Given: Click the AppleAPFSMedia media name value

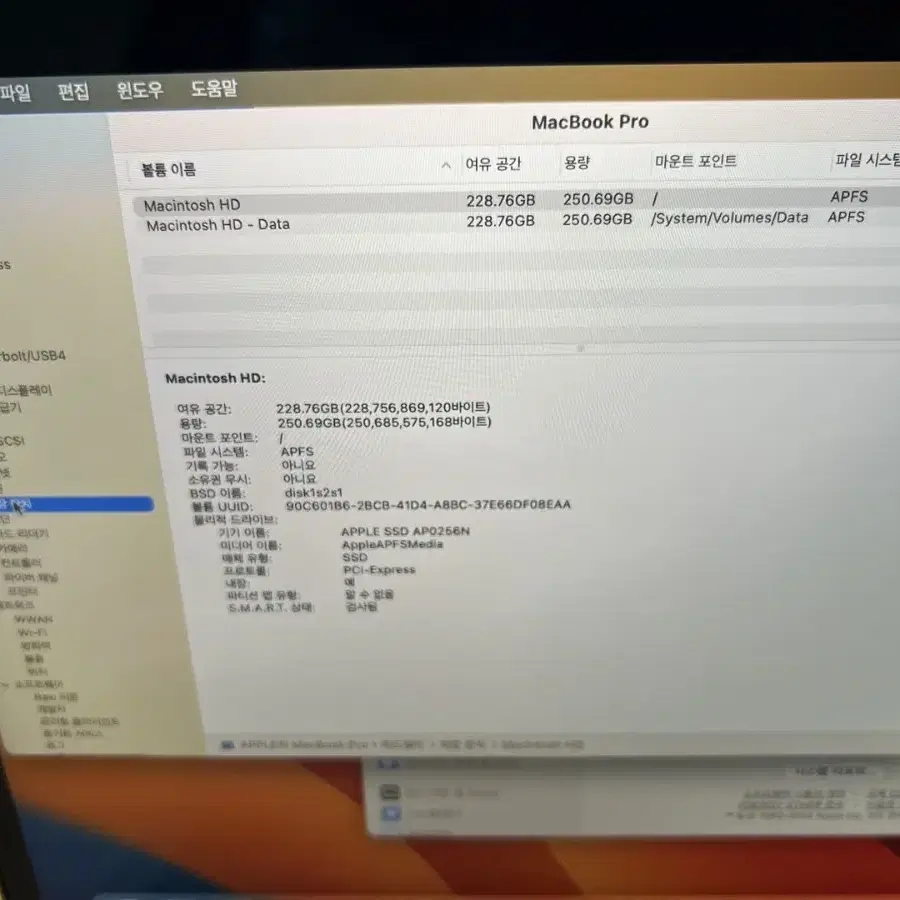Looking at the screenshot, I should pyautogui.click(x=393, y=544).
